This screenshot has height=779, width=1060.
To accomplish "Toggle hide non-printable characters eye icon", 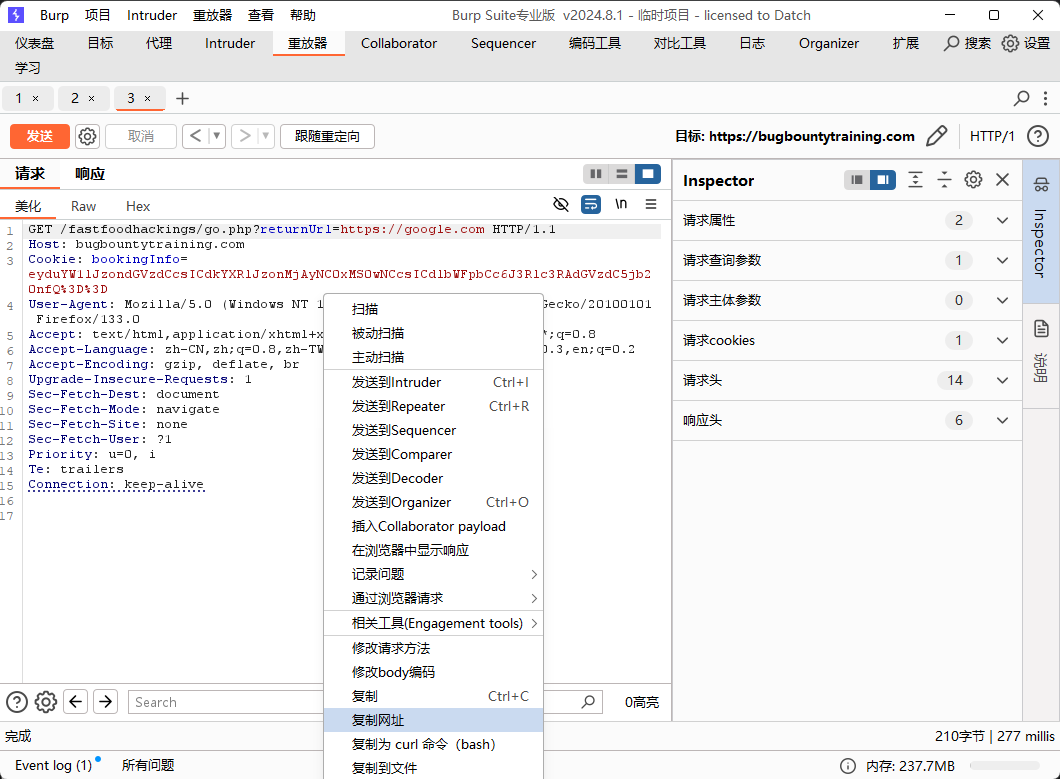I will [560, 204].
